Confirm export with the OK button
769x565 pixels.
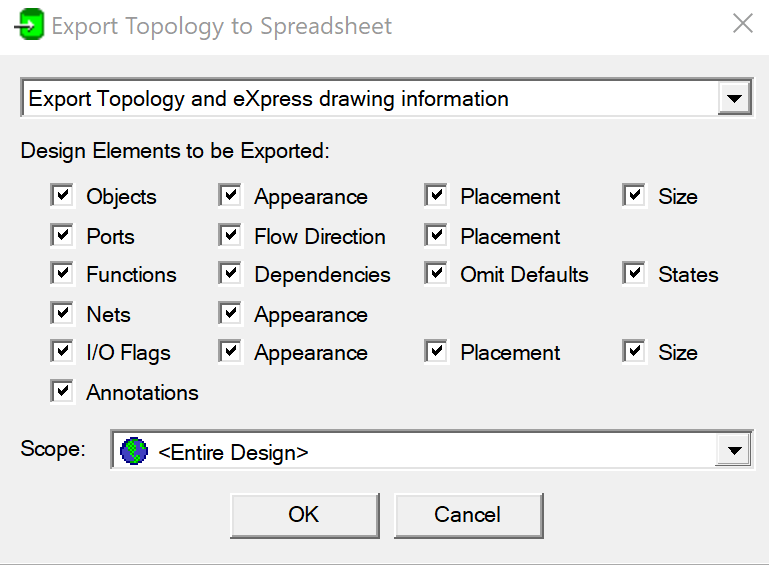click(305, 515)
